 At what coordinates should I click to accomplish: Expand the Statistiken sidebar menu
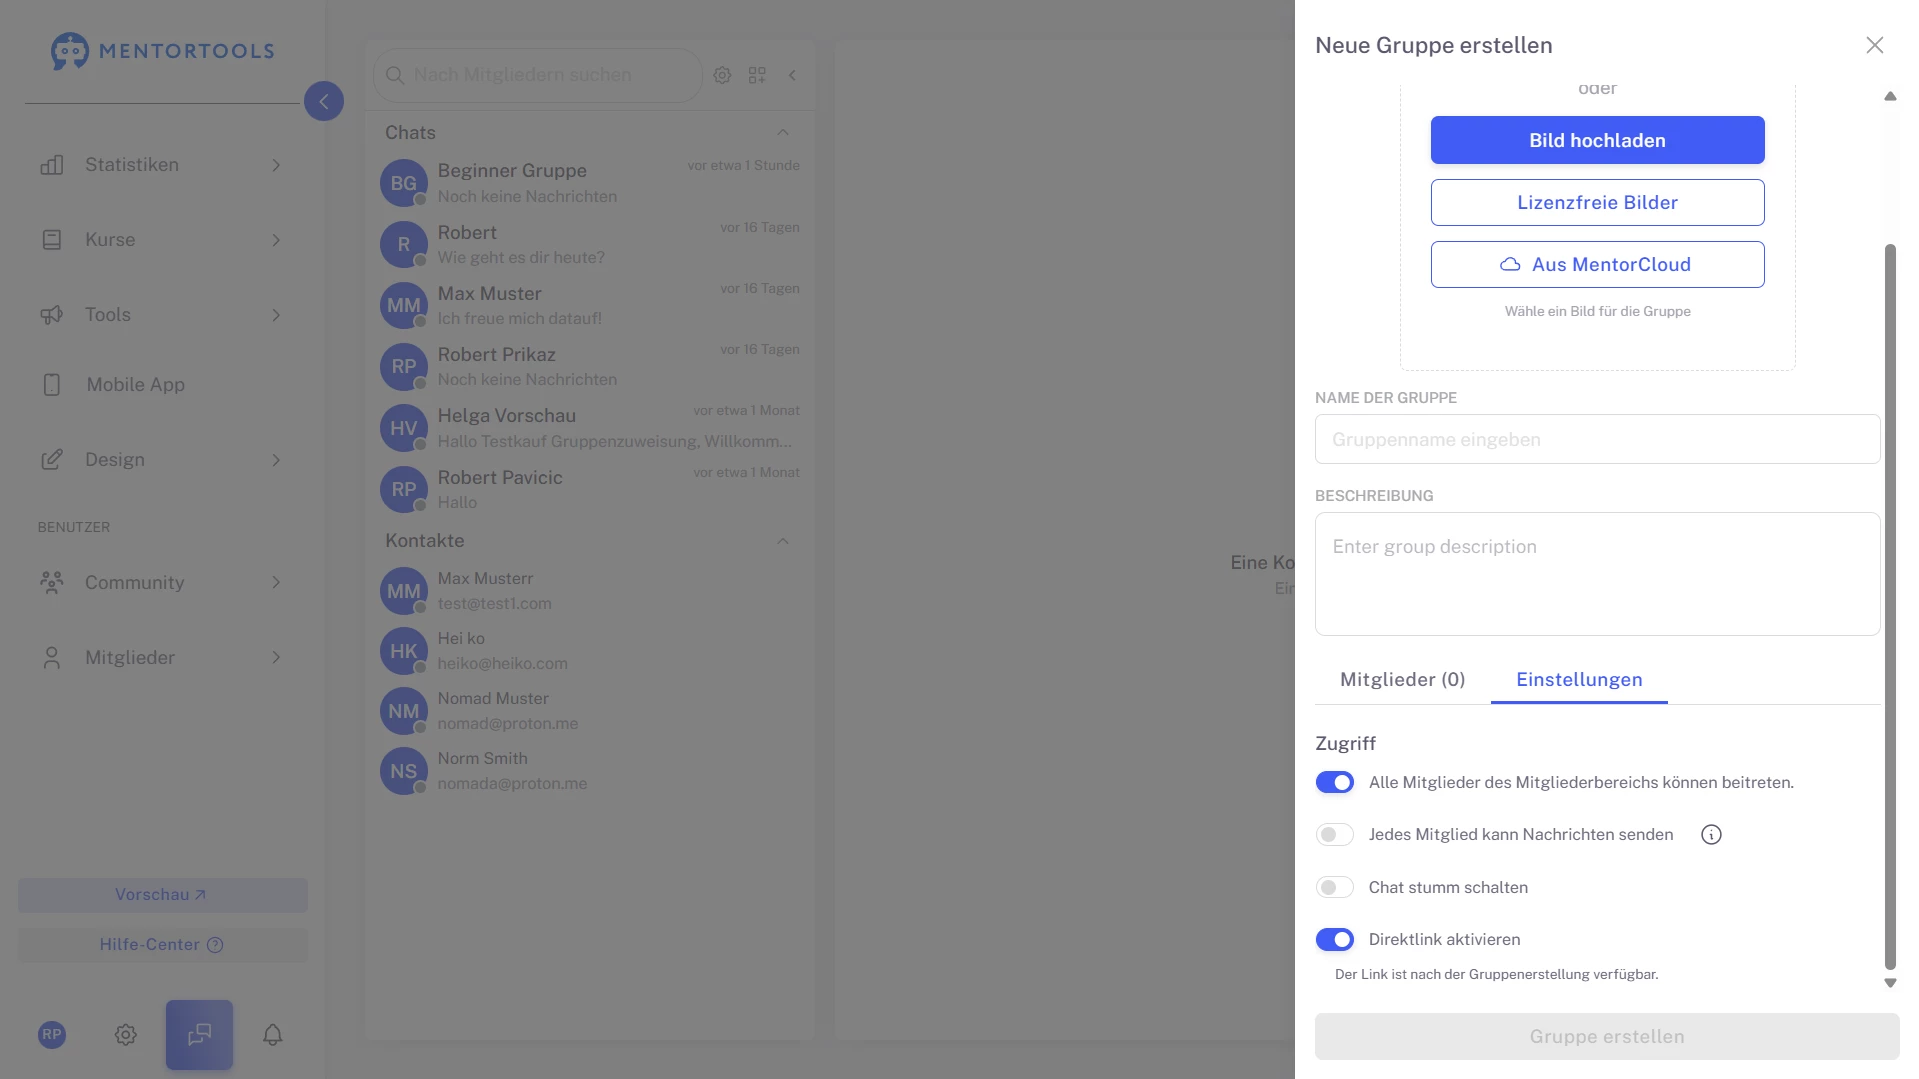(x=160, y=165)
